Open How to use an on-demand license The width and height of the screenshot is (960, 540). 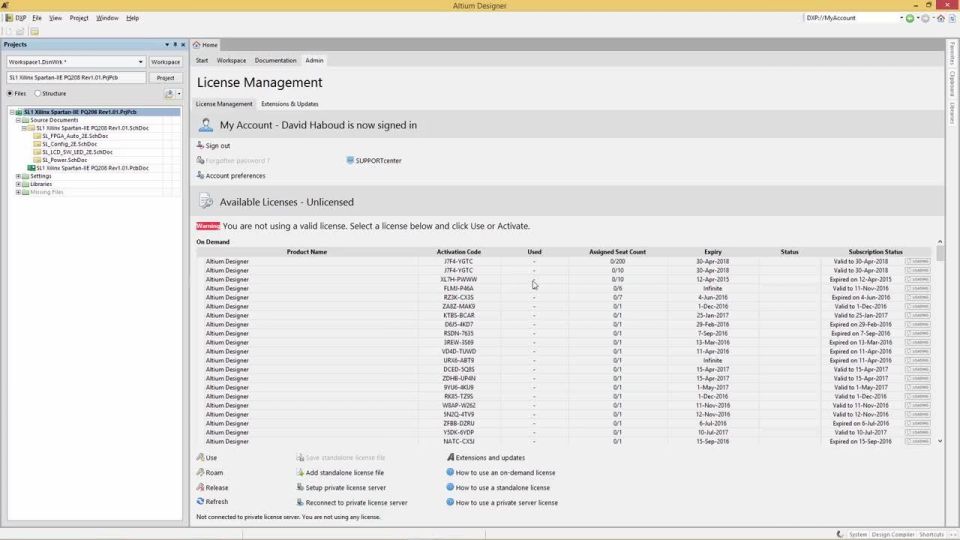[501, 473]
